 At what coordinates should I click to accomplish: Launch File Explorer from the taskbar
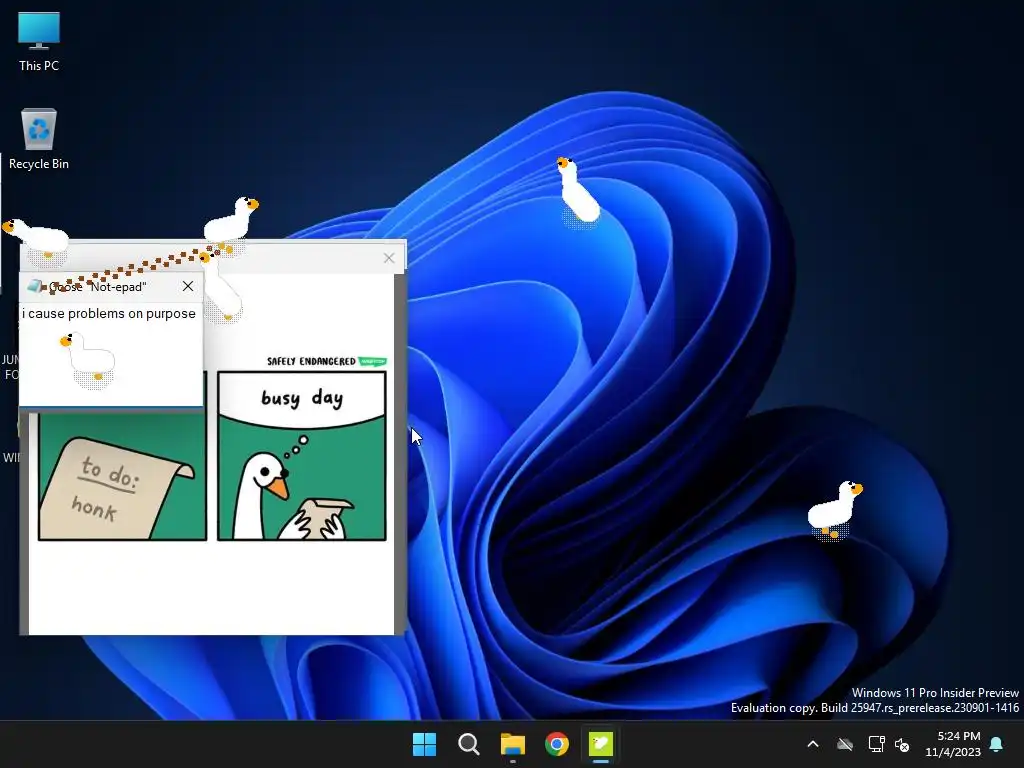click(513, 744)
